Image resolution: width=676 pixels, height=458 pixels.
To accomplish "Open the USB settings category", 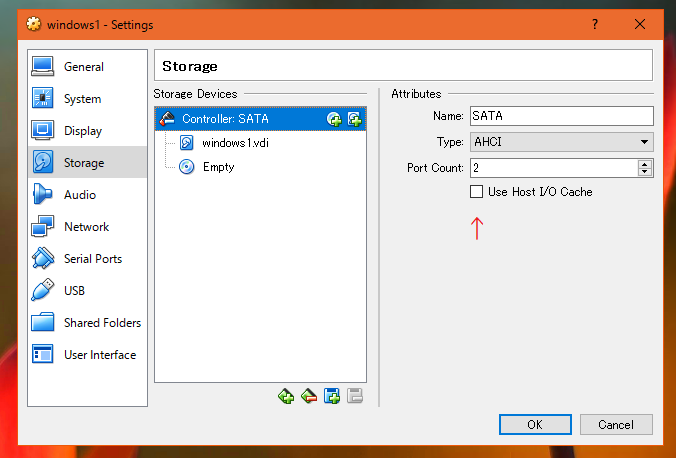I will (87, 290).
